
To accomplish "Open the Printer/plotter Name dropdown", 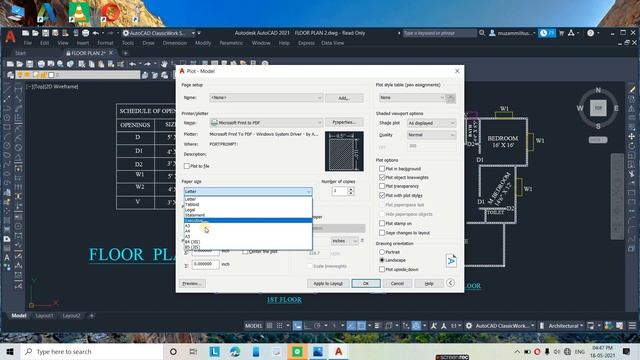I will [266, 122].
